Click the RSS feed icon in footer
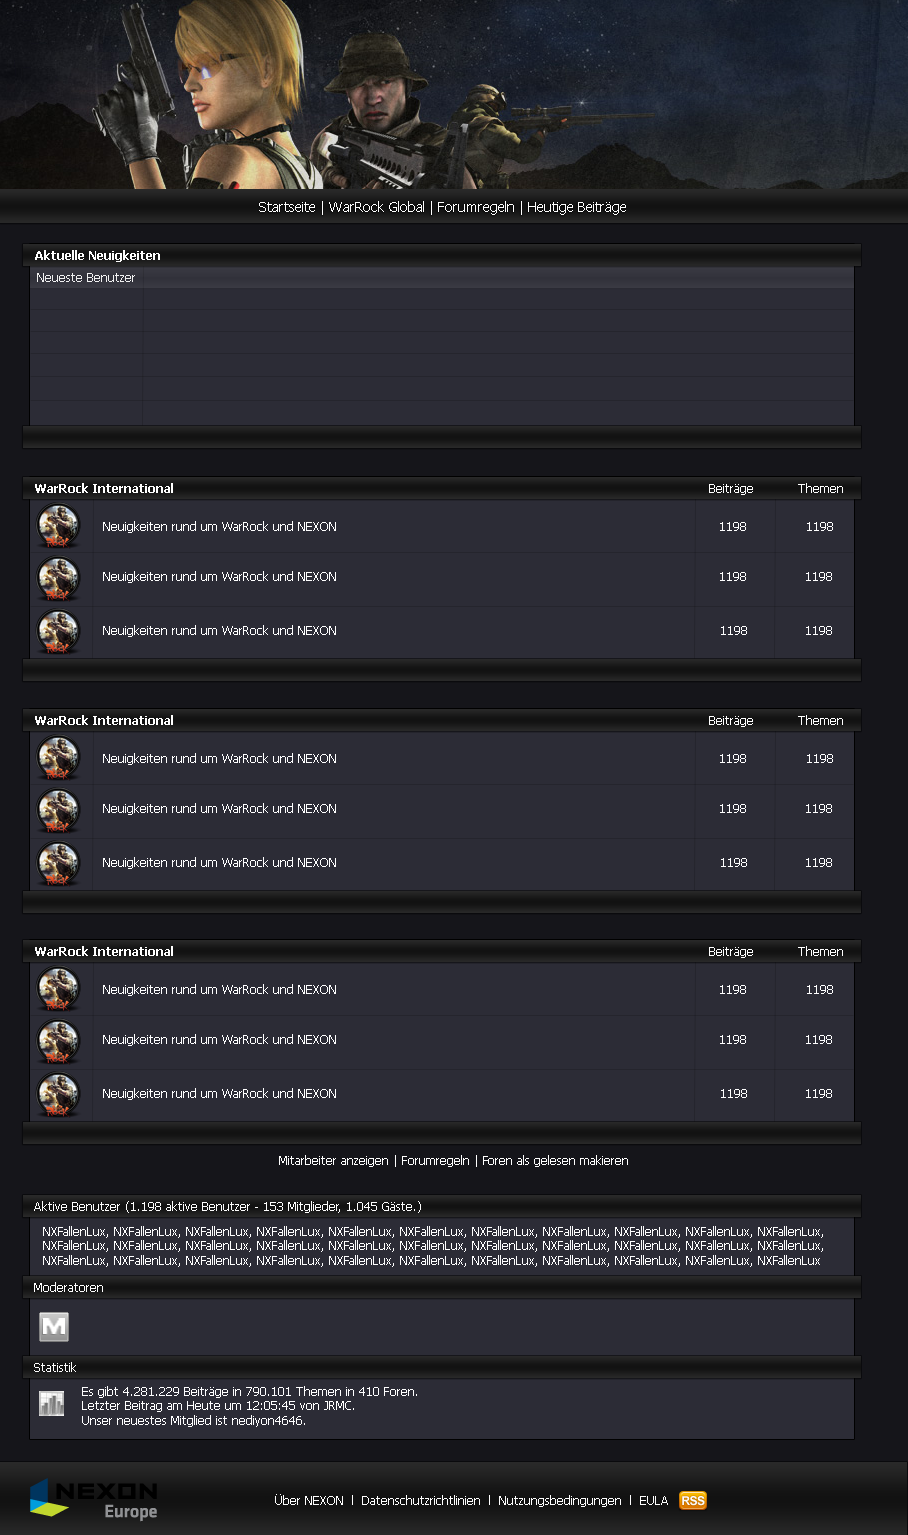The width and height of the screenshot is (908, 1535). tap(692, 1500)
